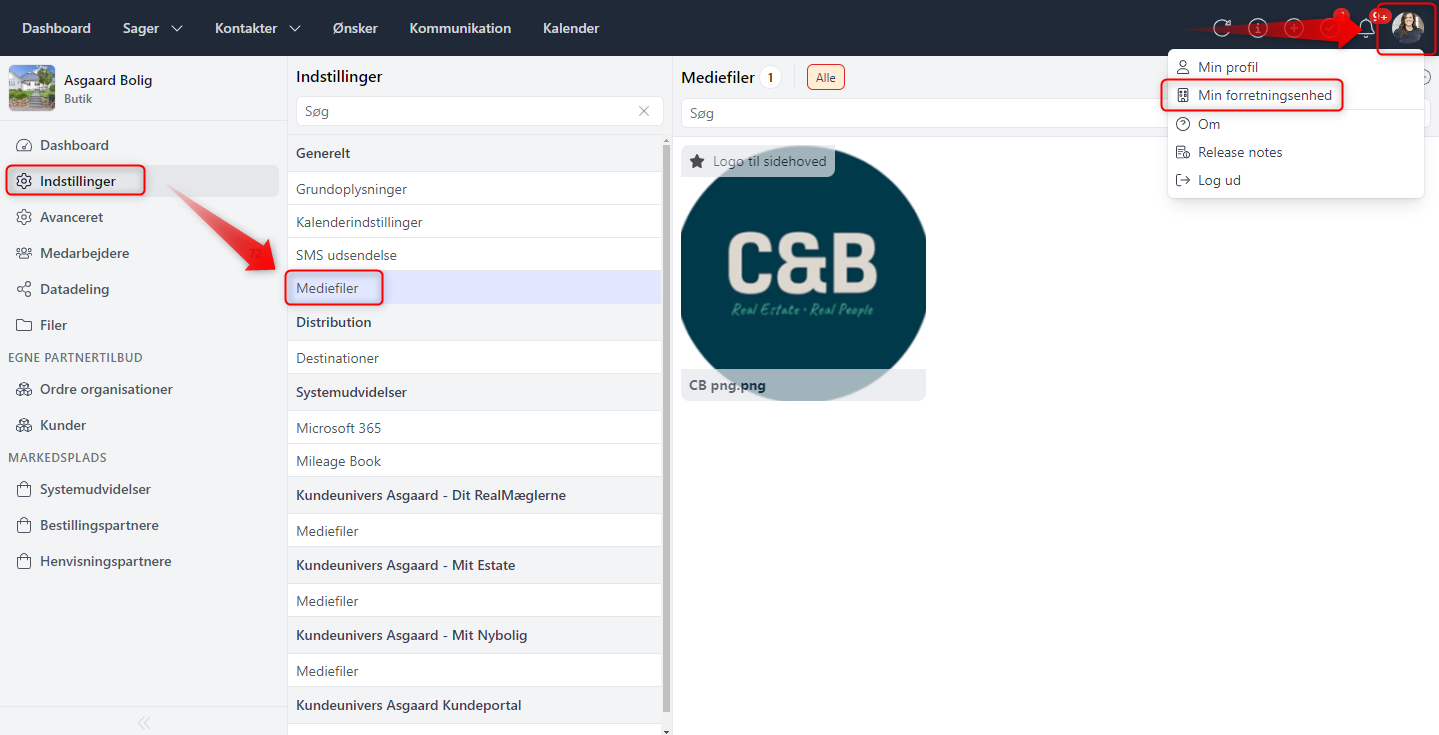Go to Dashboard in the top navigation
Image resolution: width=1439 pixels, height=735 pixels.
pos(56,28)
